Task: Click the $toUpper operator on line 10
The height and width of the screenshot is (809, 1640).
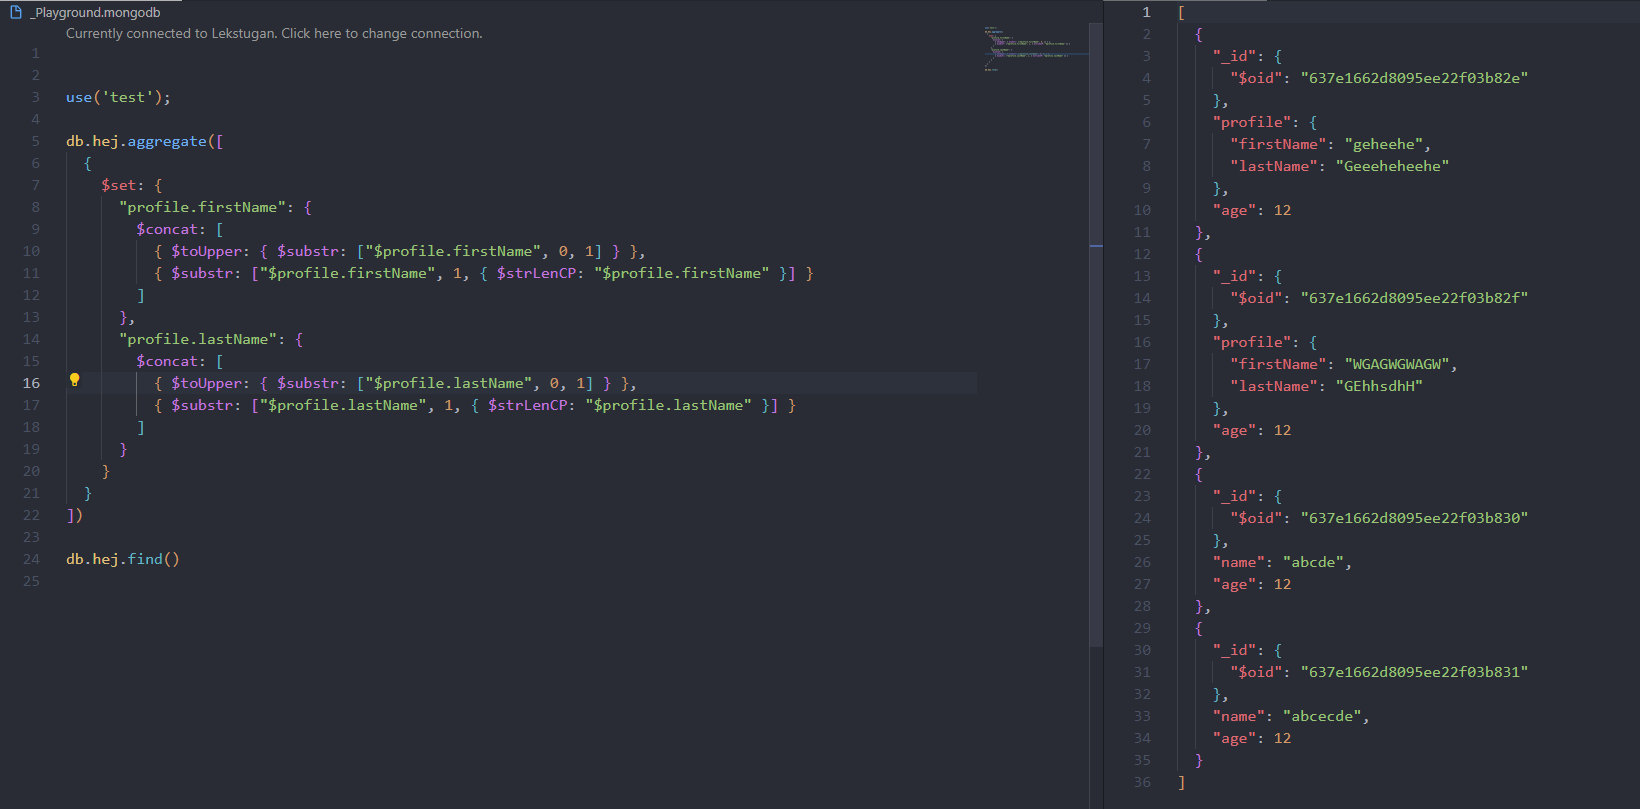Action: 206,251
